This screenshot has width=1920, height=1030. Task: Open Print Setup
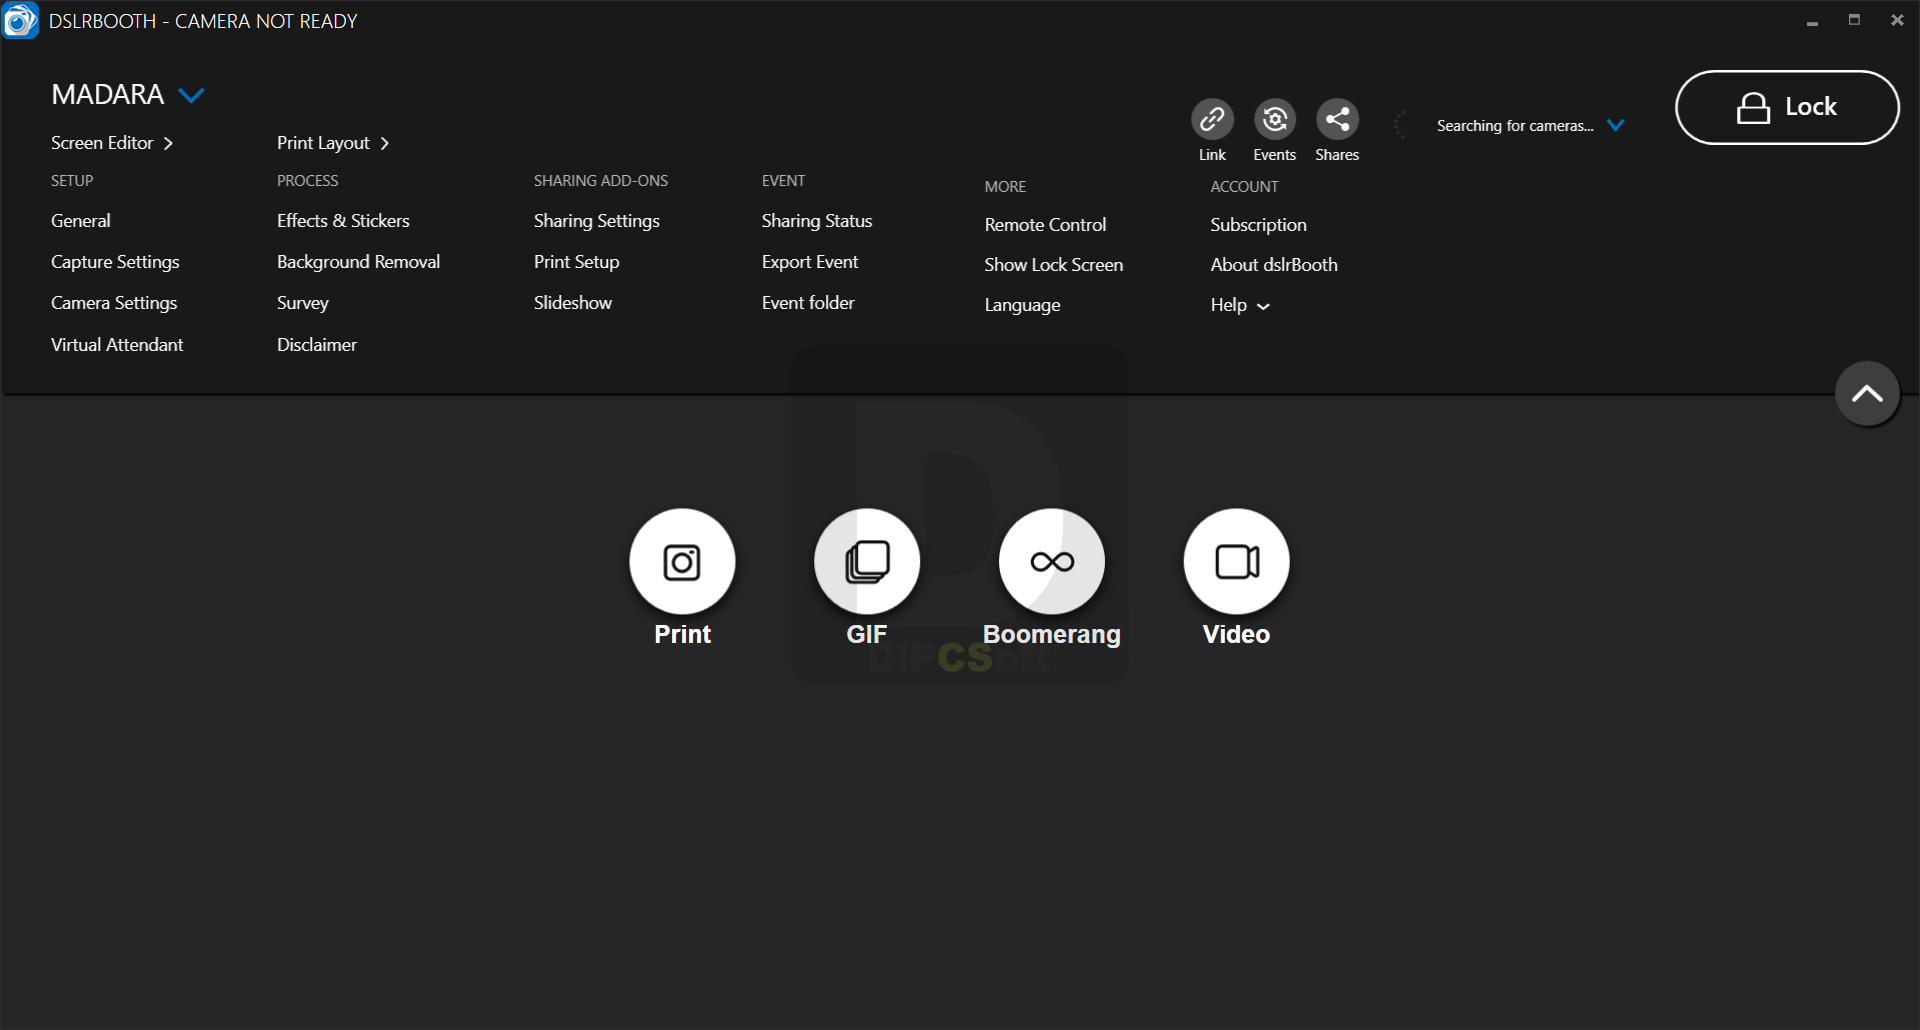click(577, 262)
